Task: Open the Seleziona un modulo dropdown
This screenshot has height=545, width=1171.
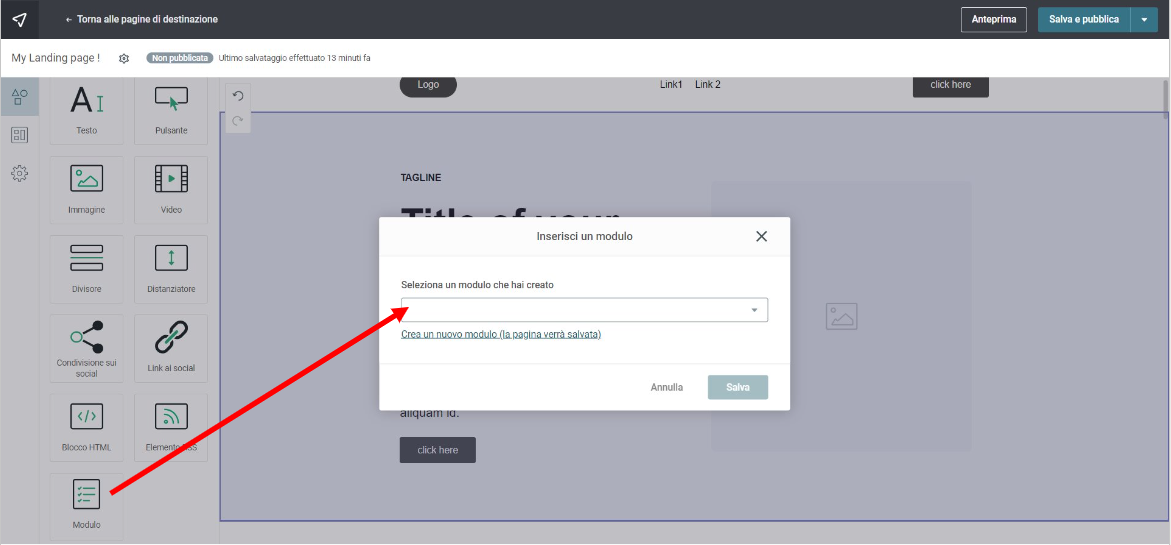Action: pos(584,310)
